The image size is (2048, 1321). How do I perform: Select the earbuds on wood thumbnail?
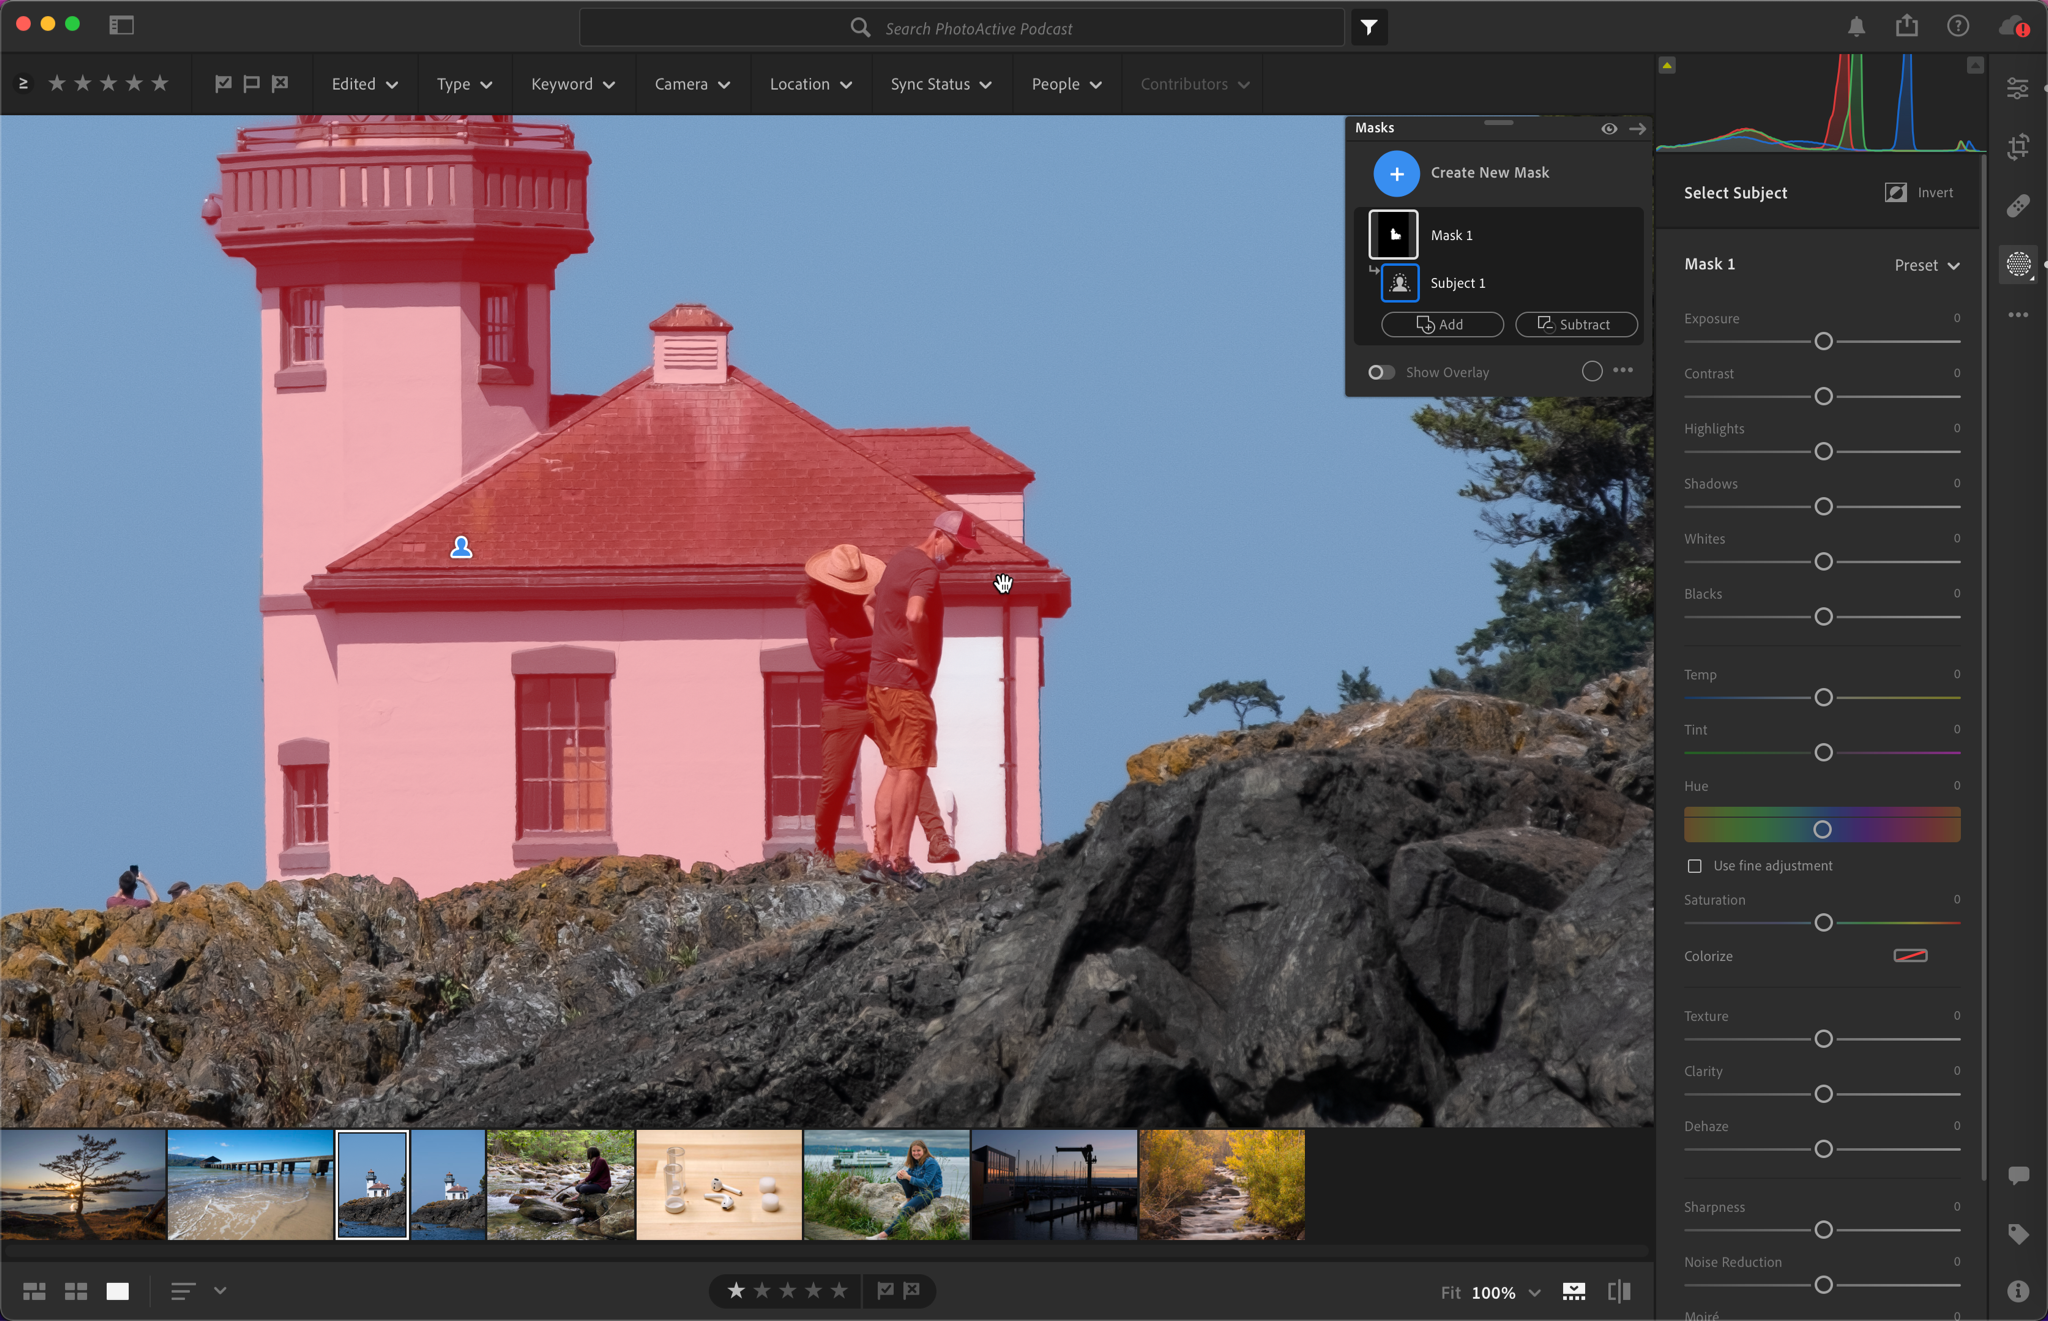point(719,1185)
